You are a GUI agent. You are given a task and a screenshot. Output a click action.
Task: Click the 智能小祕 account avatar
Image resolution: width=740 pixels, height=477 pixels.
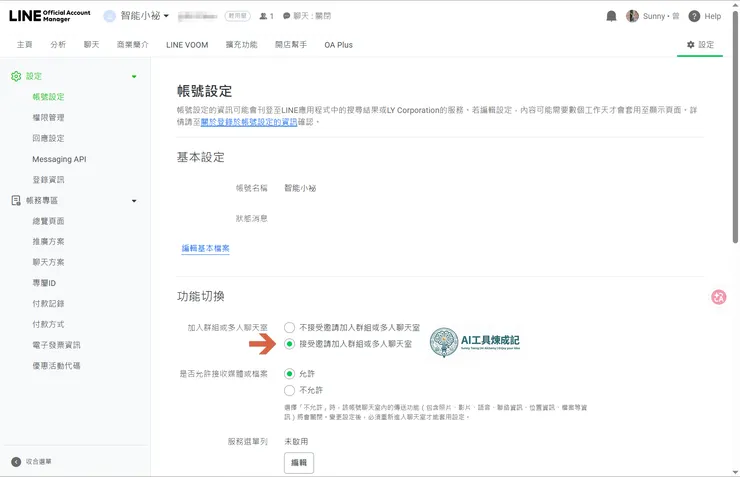pos(109,16)
